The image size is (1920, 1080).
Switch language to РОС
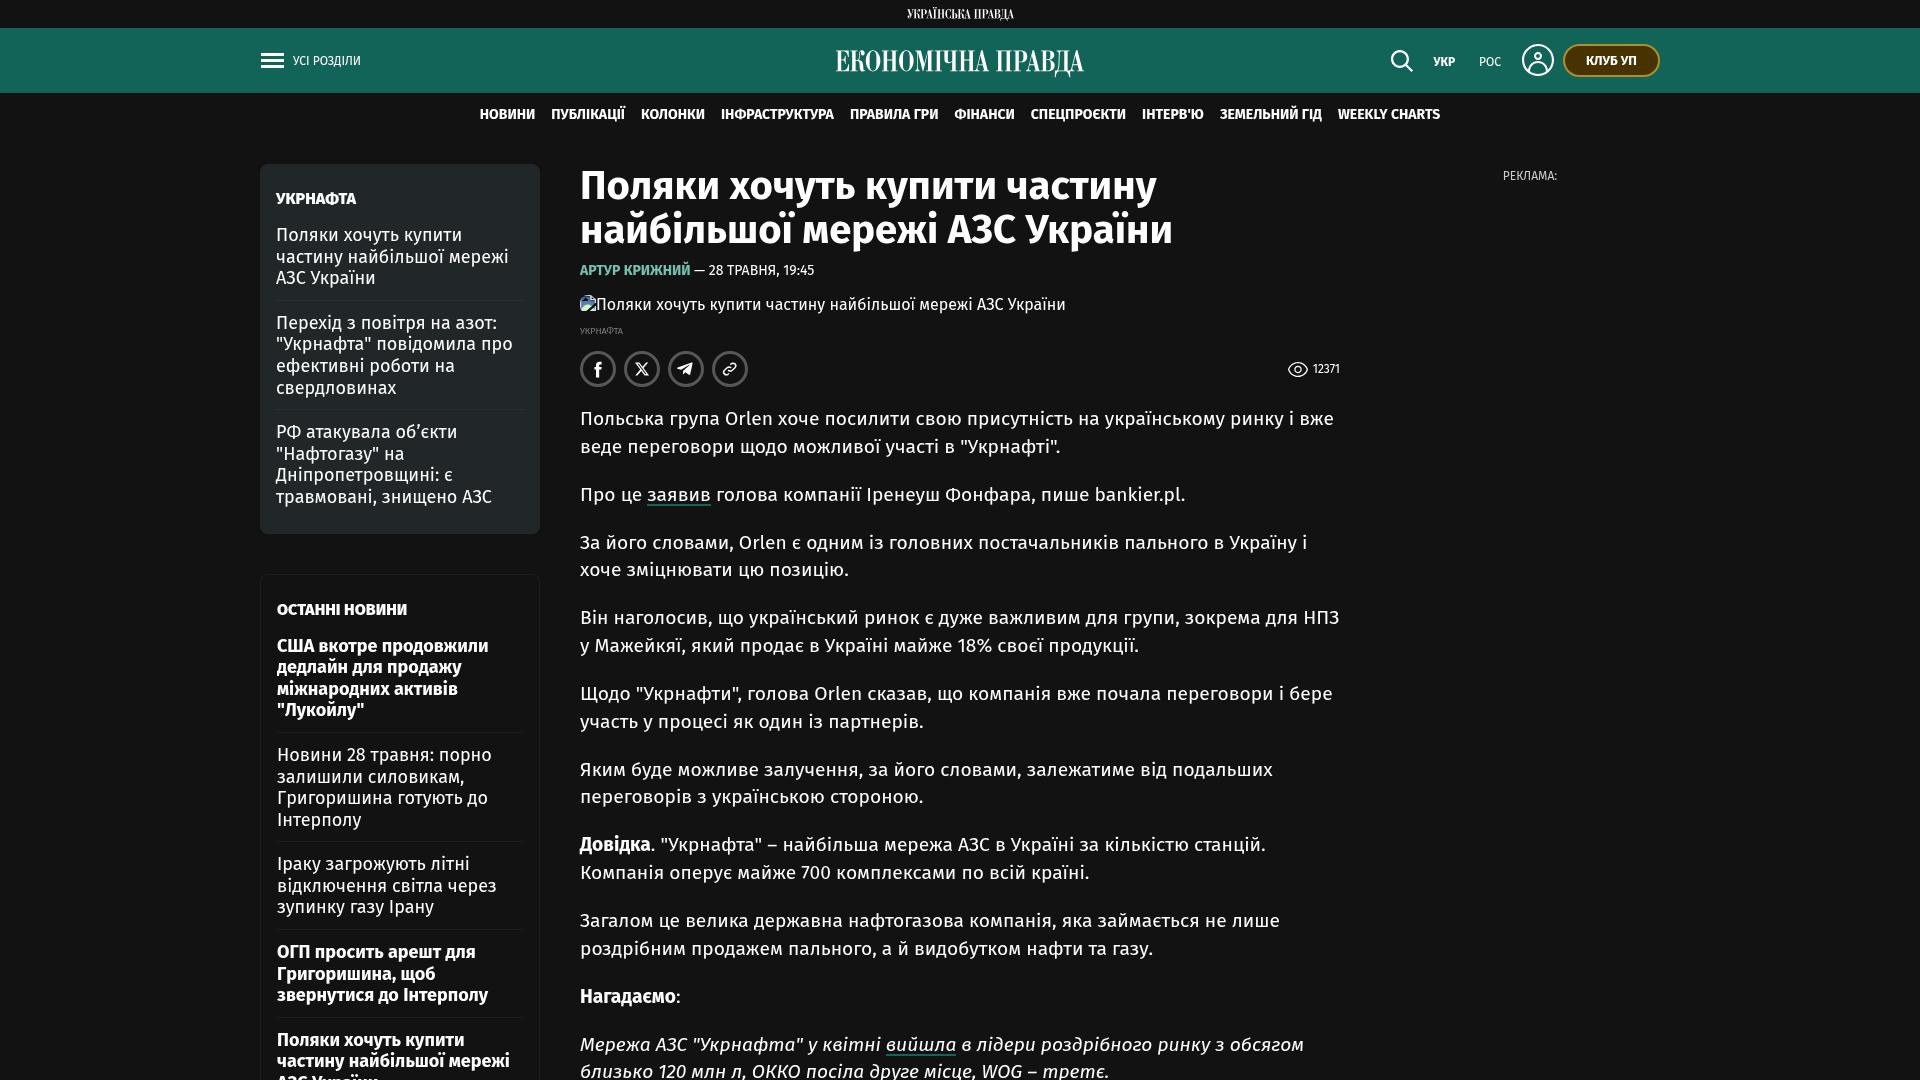(1490, 62)
